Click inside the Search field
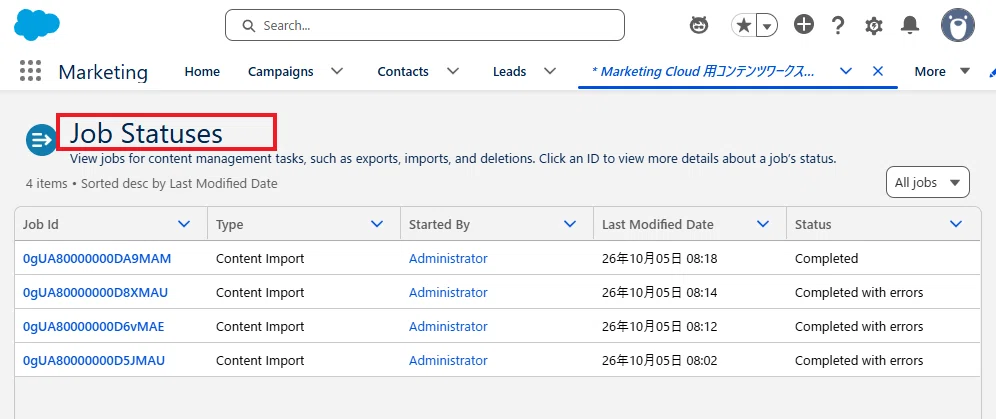 click(425, 25)
